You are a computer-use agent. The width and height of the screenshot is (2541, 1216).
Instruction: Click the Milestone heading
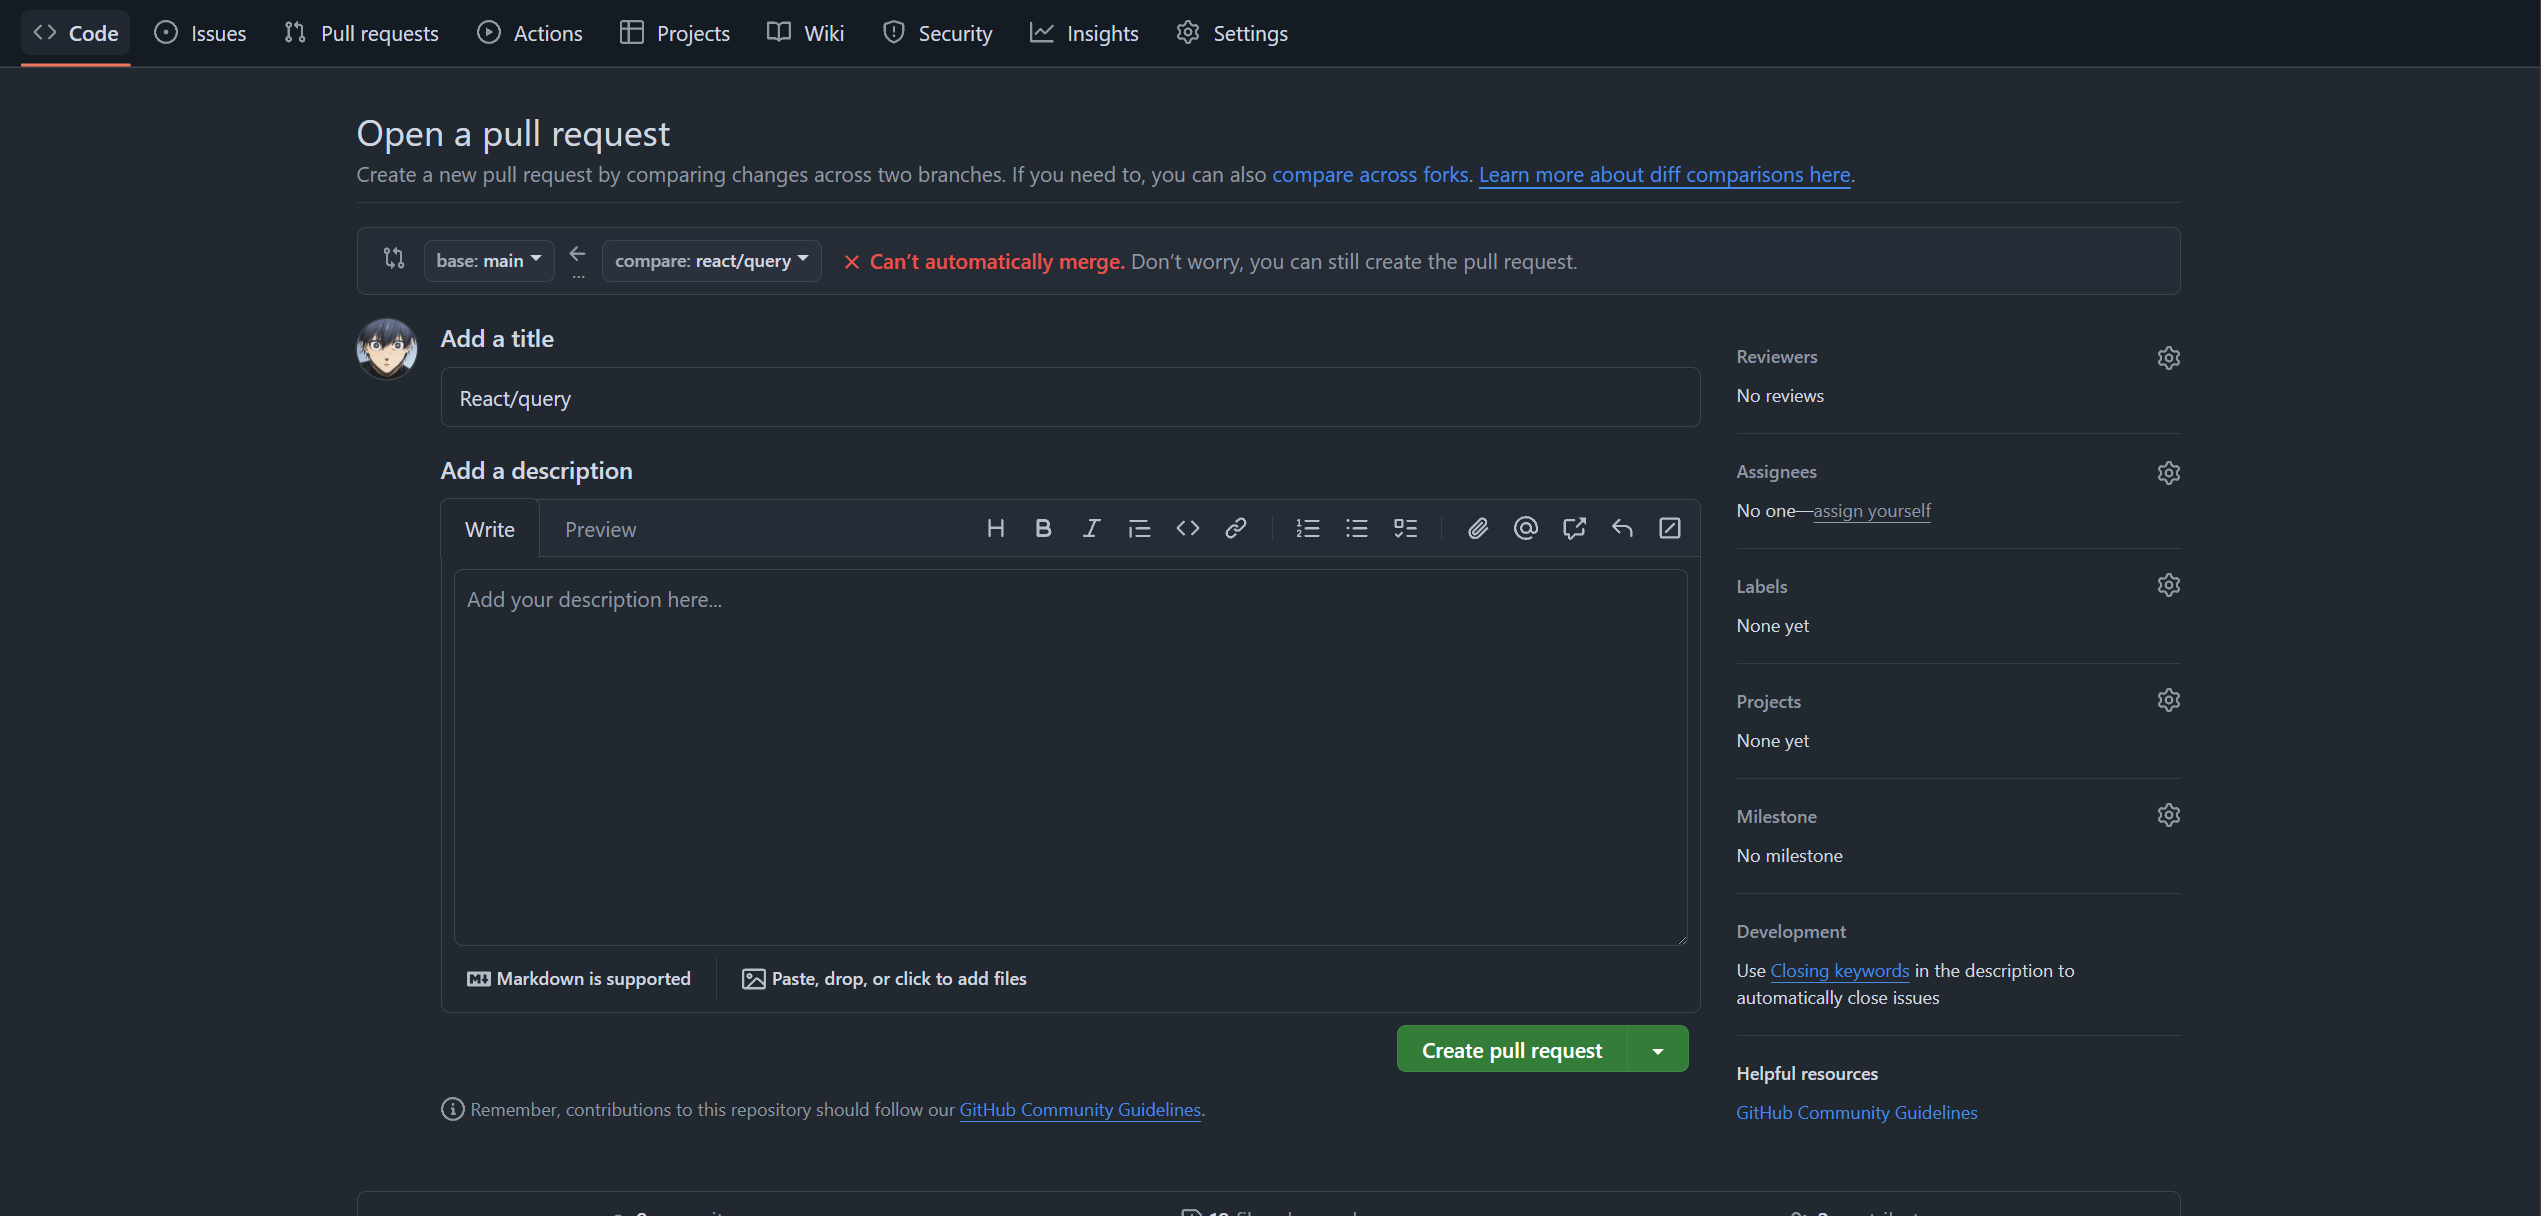click(1777, 817)
